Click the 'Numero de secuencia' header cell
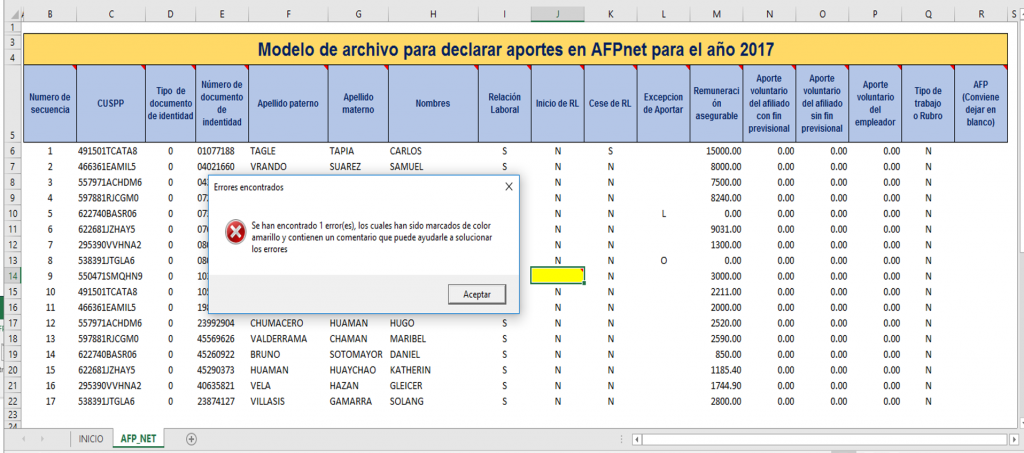This screenshot has height=453, width=1024. [50, 103]
